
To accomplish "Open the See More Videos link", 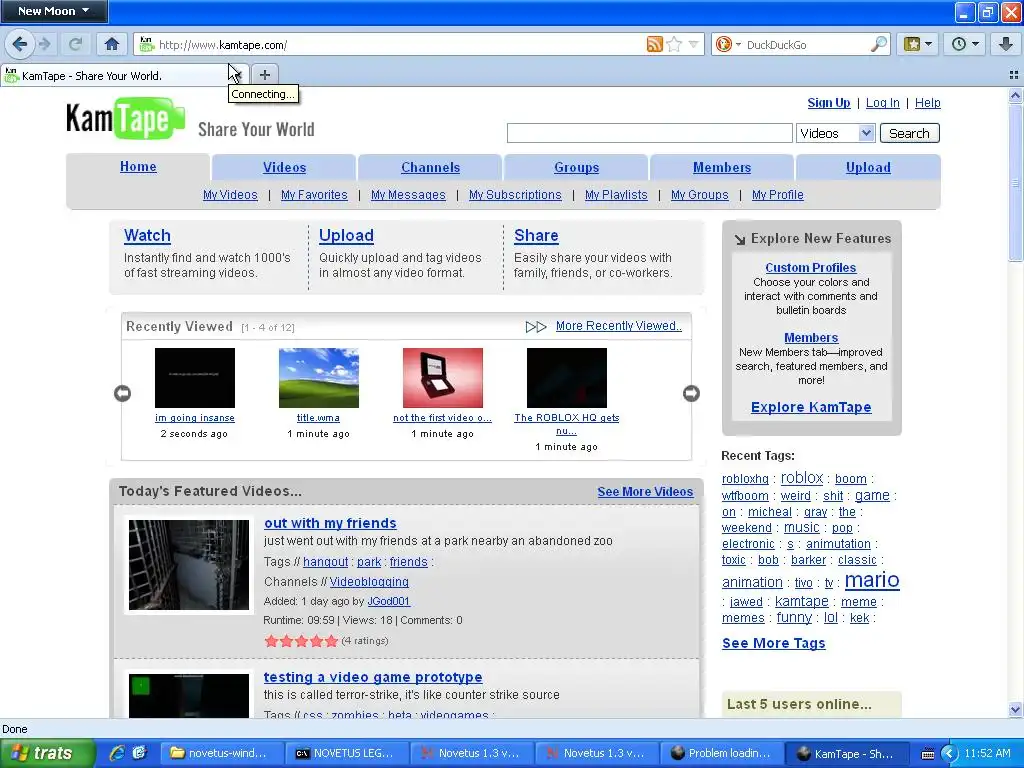I will 645,492.
